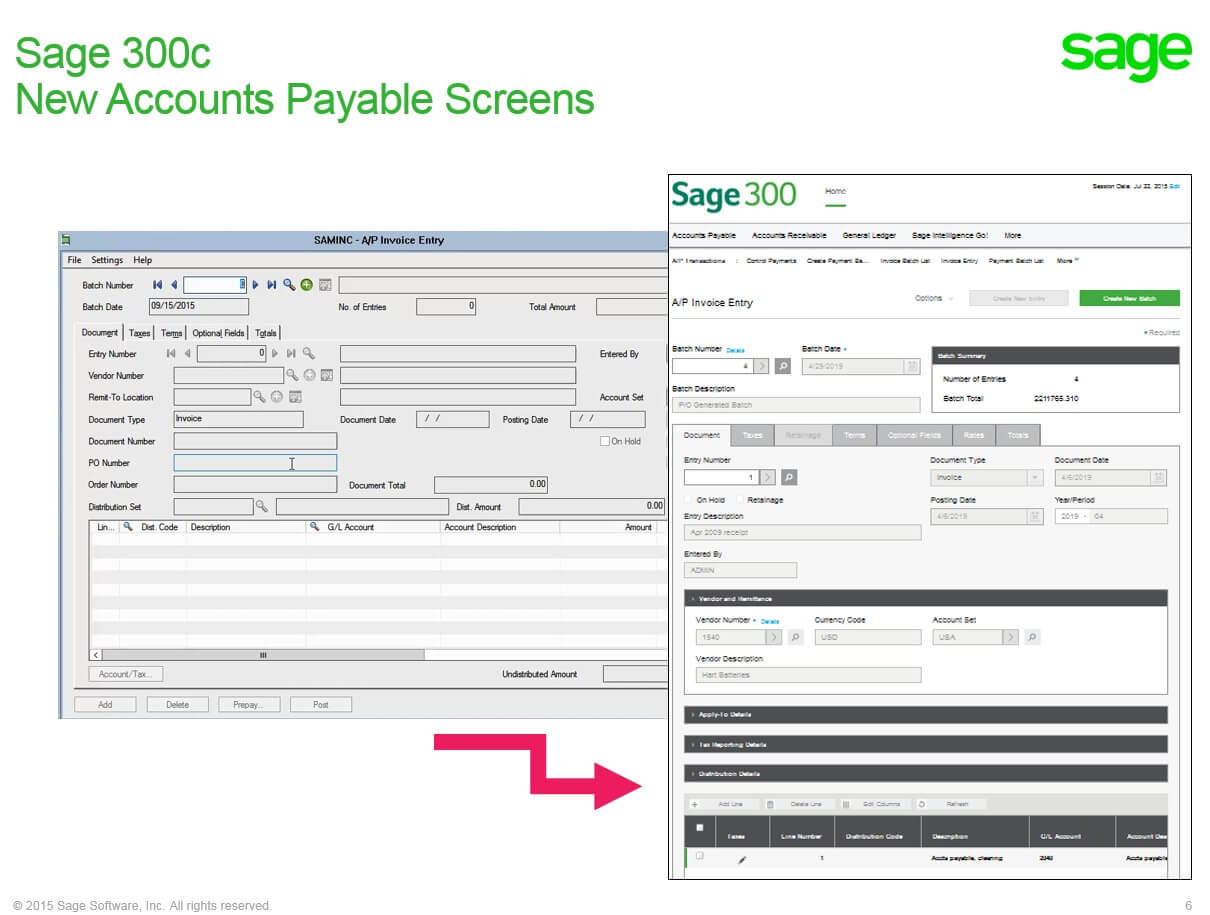Click Batch Date field showing 09/15/2015
The height and width of the screenshot is (915, 1210).
tap(198, 307)
